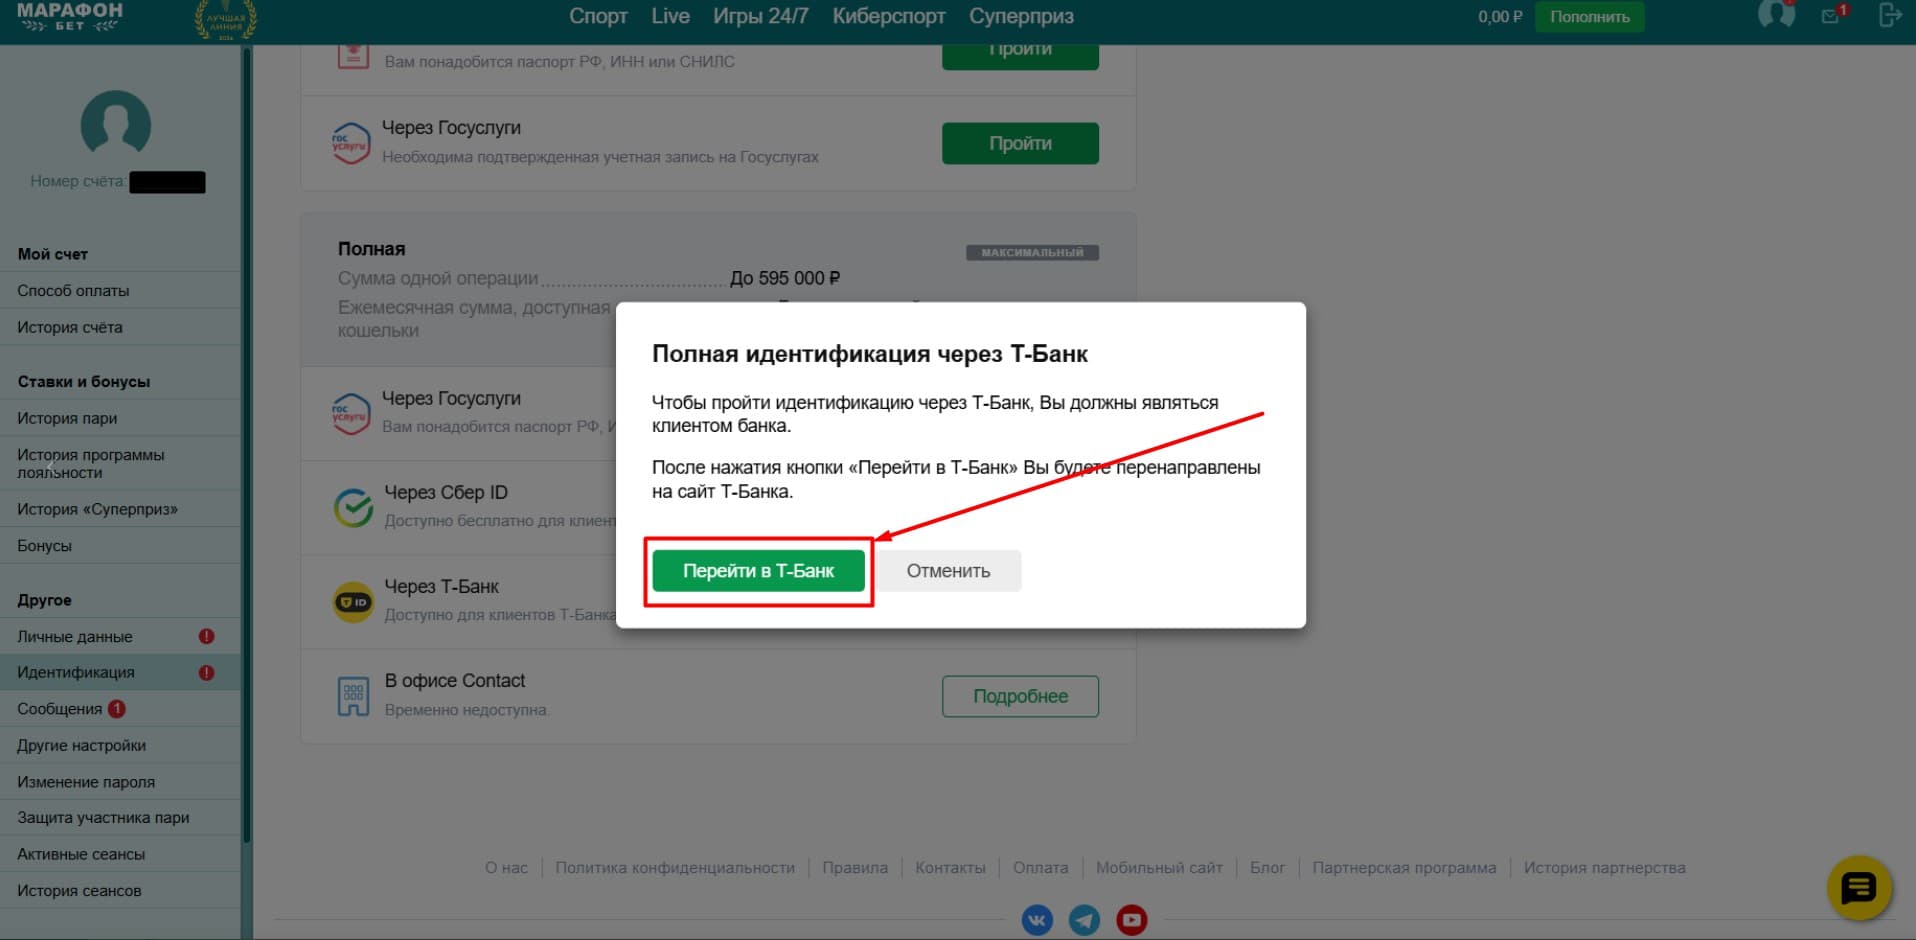Open the Live menu item
1916x940 pixels.
tap(670, 16)
